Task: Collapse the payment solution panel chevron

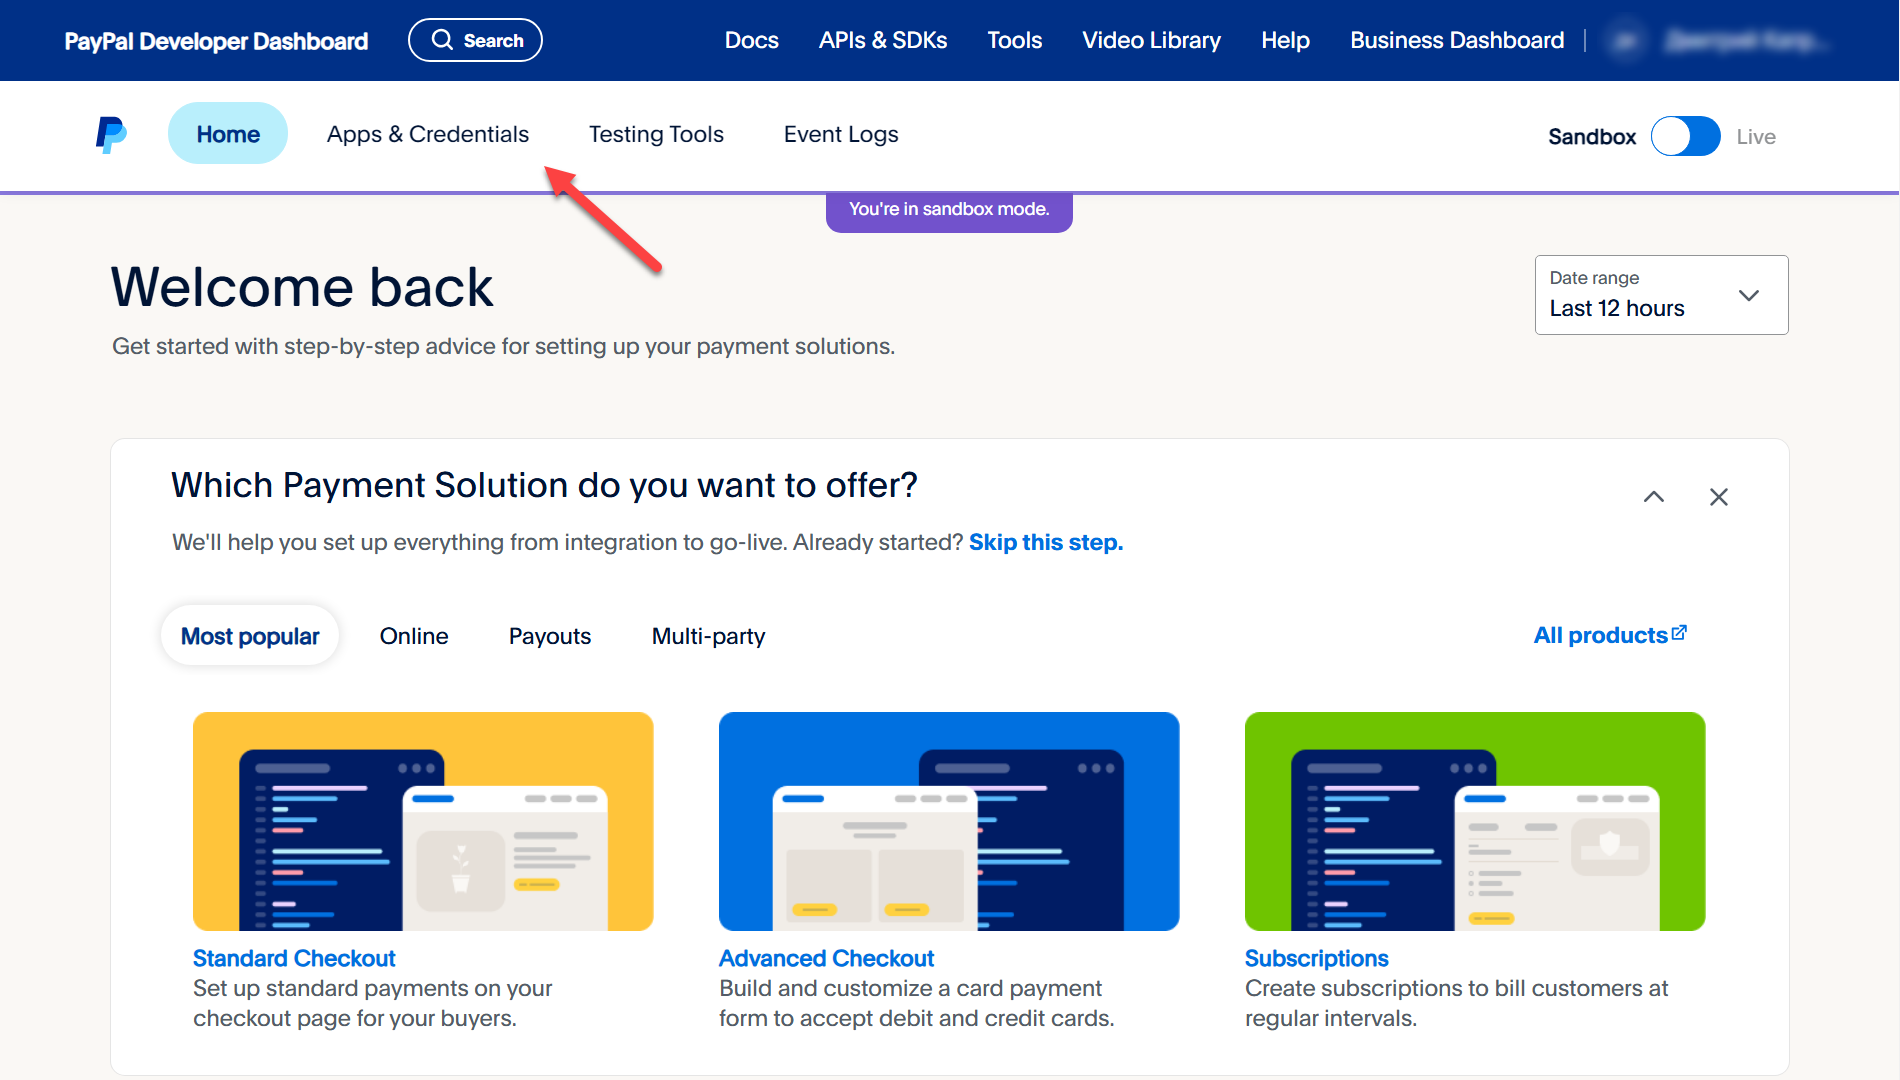Action: (1654, 497)
